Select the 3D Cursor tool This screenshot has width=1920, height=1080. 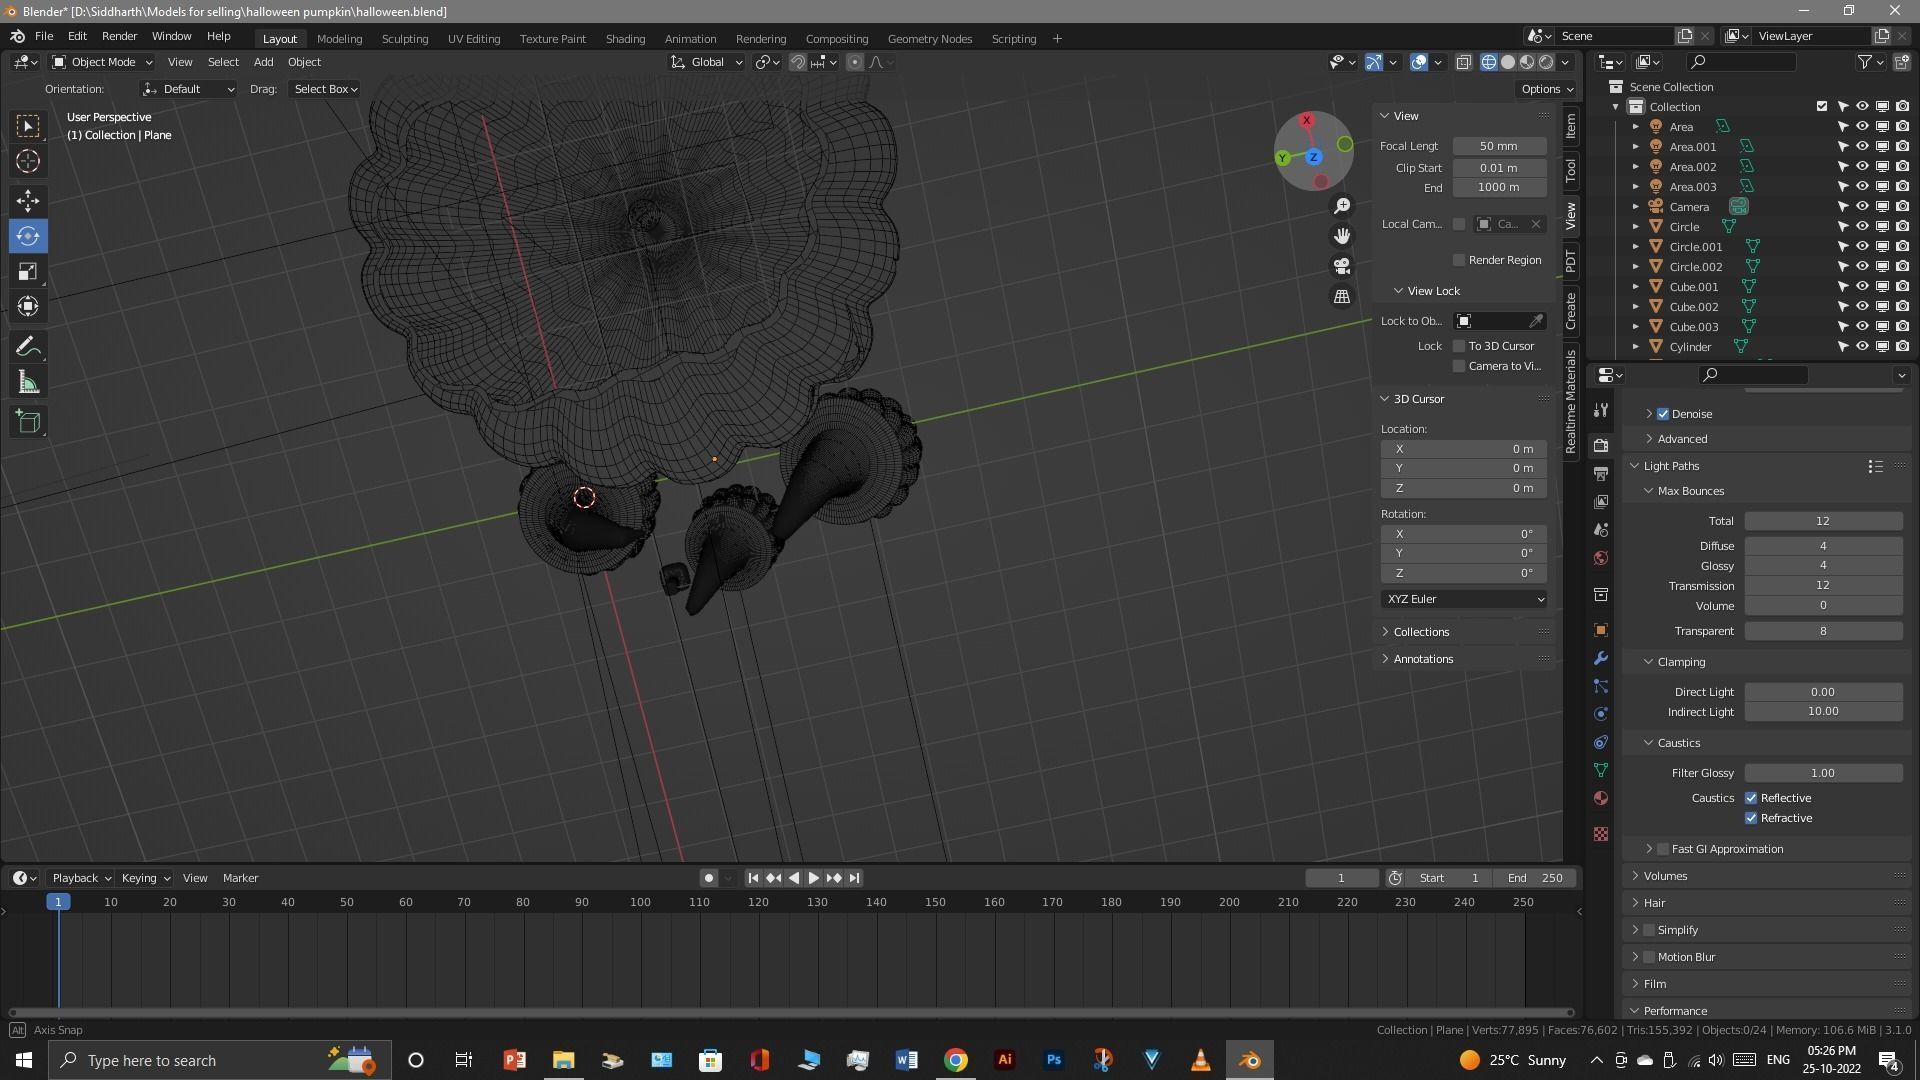point(28,161)
